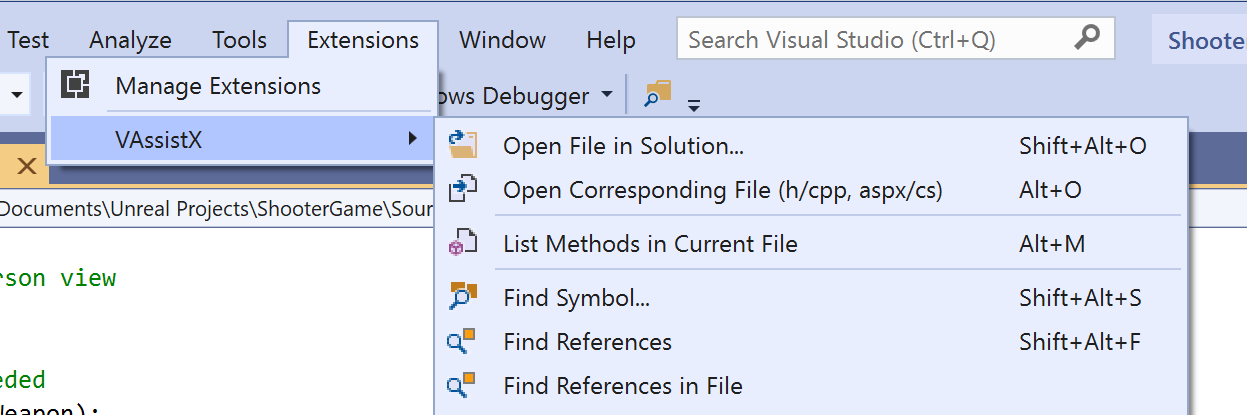Open the Windows Debugger dropdown arrow
This screenshot has width=1247, height=415.
(x=607, y=96)
